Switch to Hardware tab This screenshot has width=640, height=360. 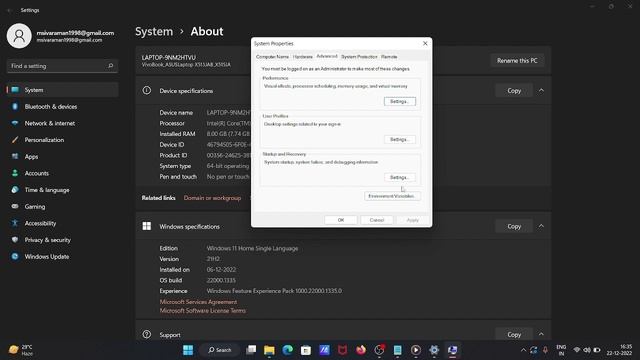click(x=302, y=57)
